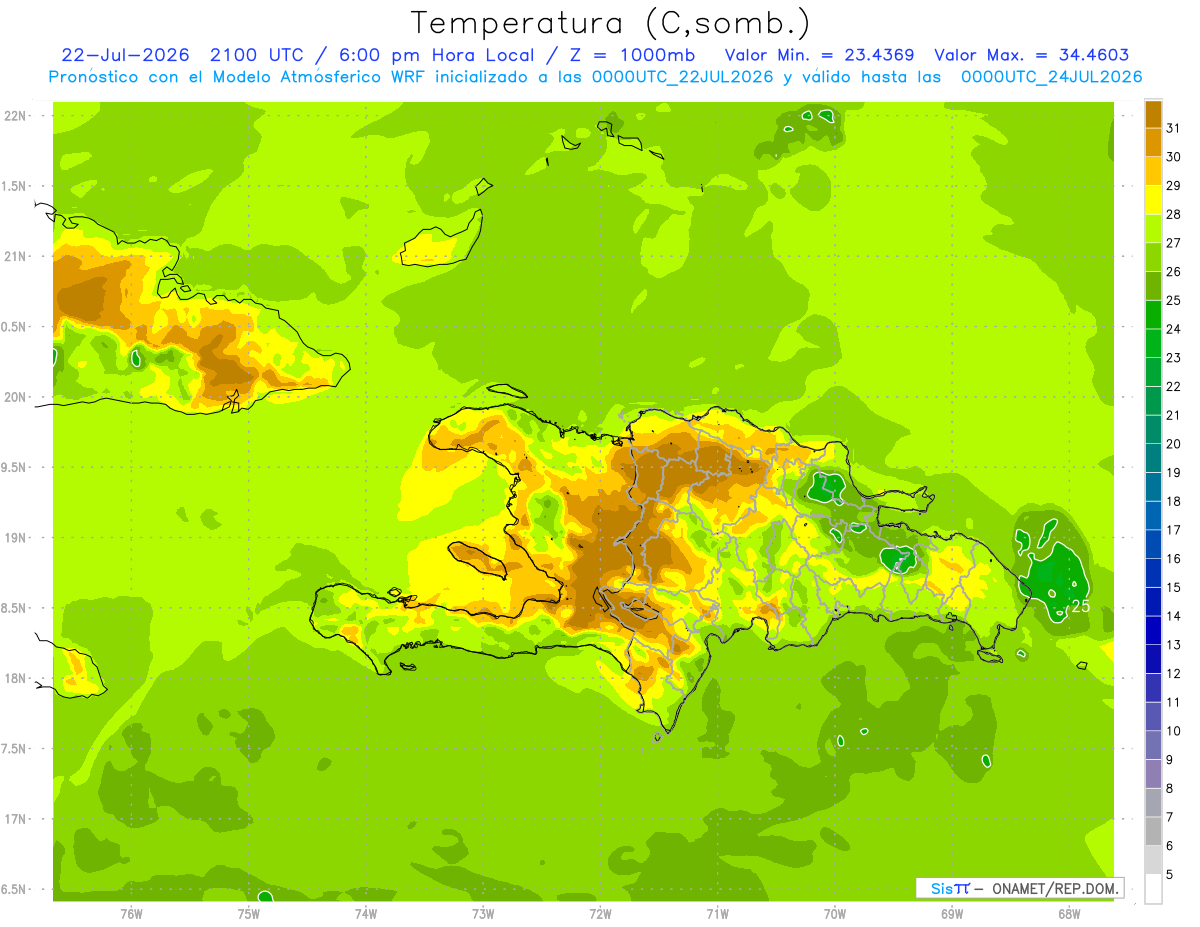
Task: Select the date text '22-Jul-2026'
Action: [126, 55]
